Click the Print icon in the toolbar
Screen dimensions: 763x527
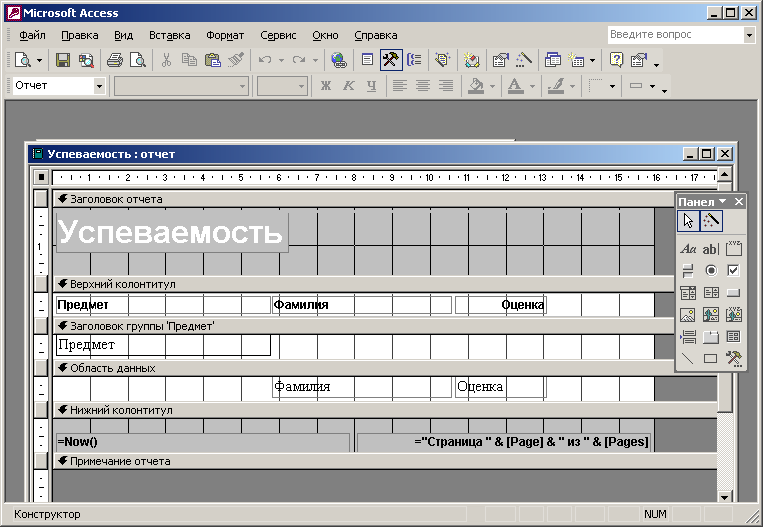[x=115, y=60]
